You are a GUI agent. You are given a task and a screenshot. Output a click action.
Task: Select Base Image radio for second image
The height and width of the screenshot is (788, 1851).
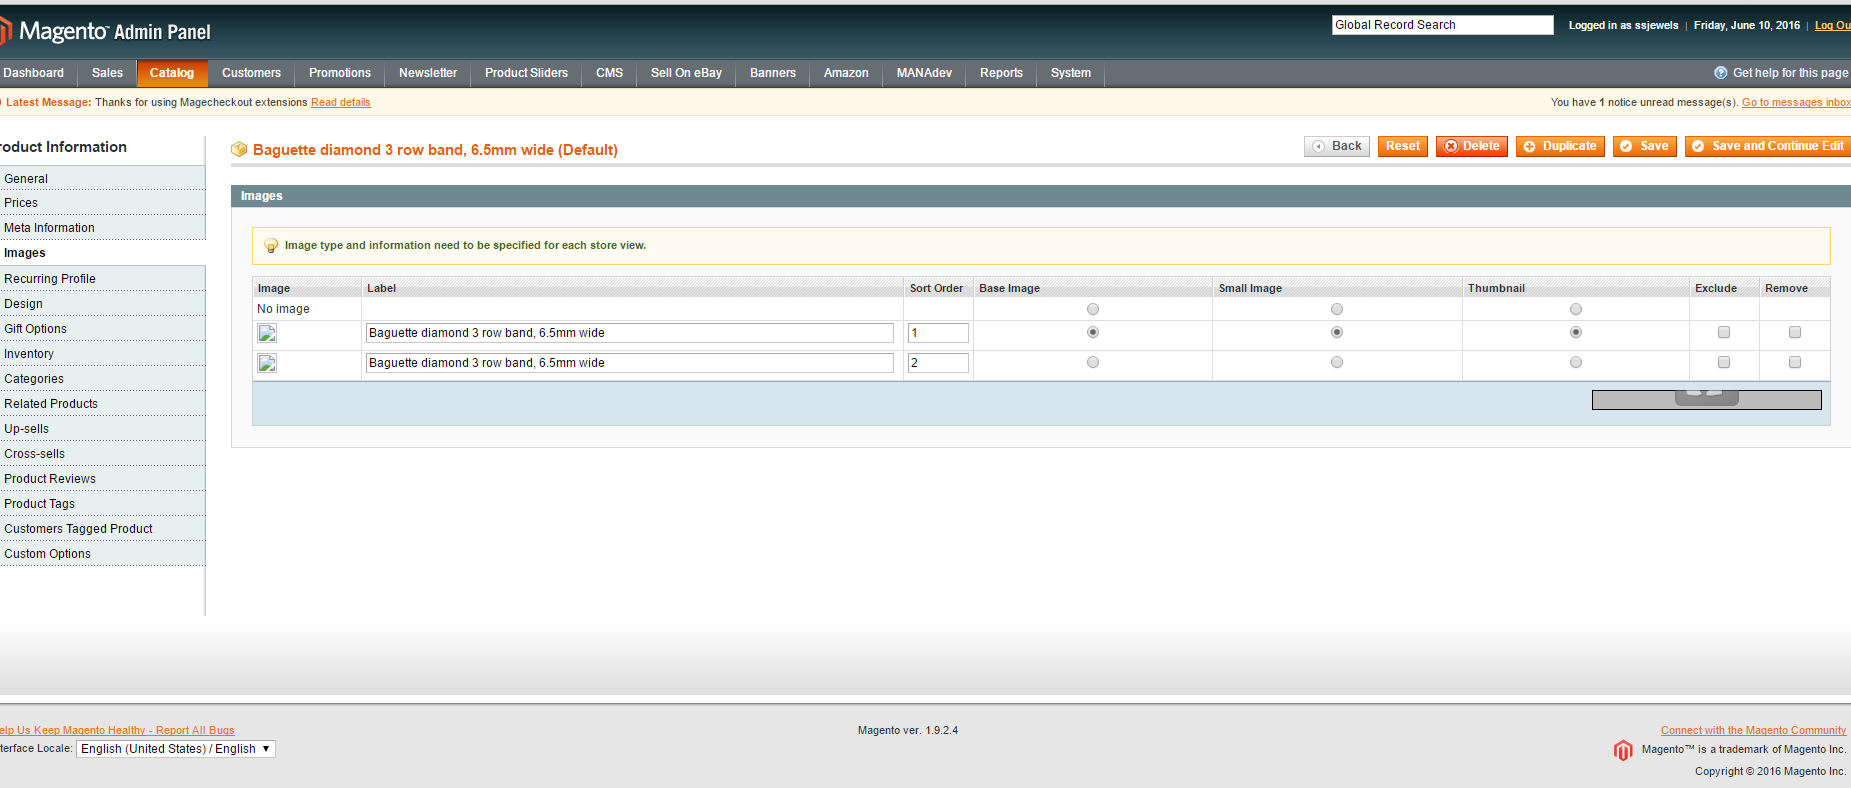click(1092, 362)
